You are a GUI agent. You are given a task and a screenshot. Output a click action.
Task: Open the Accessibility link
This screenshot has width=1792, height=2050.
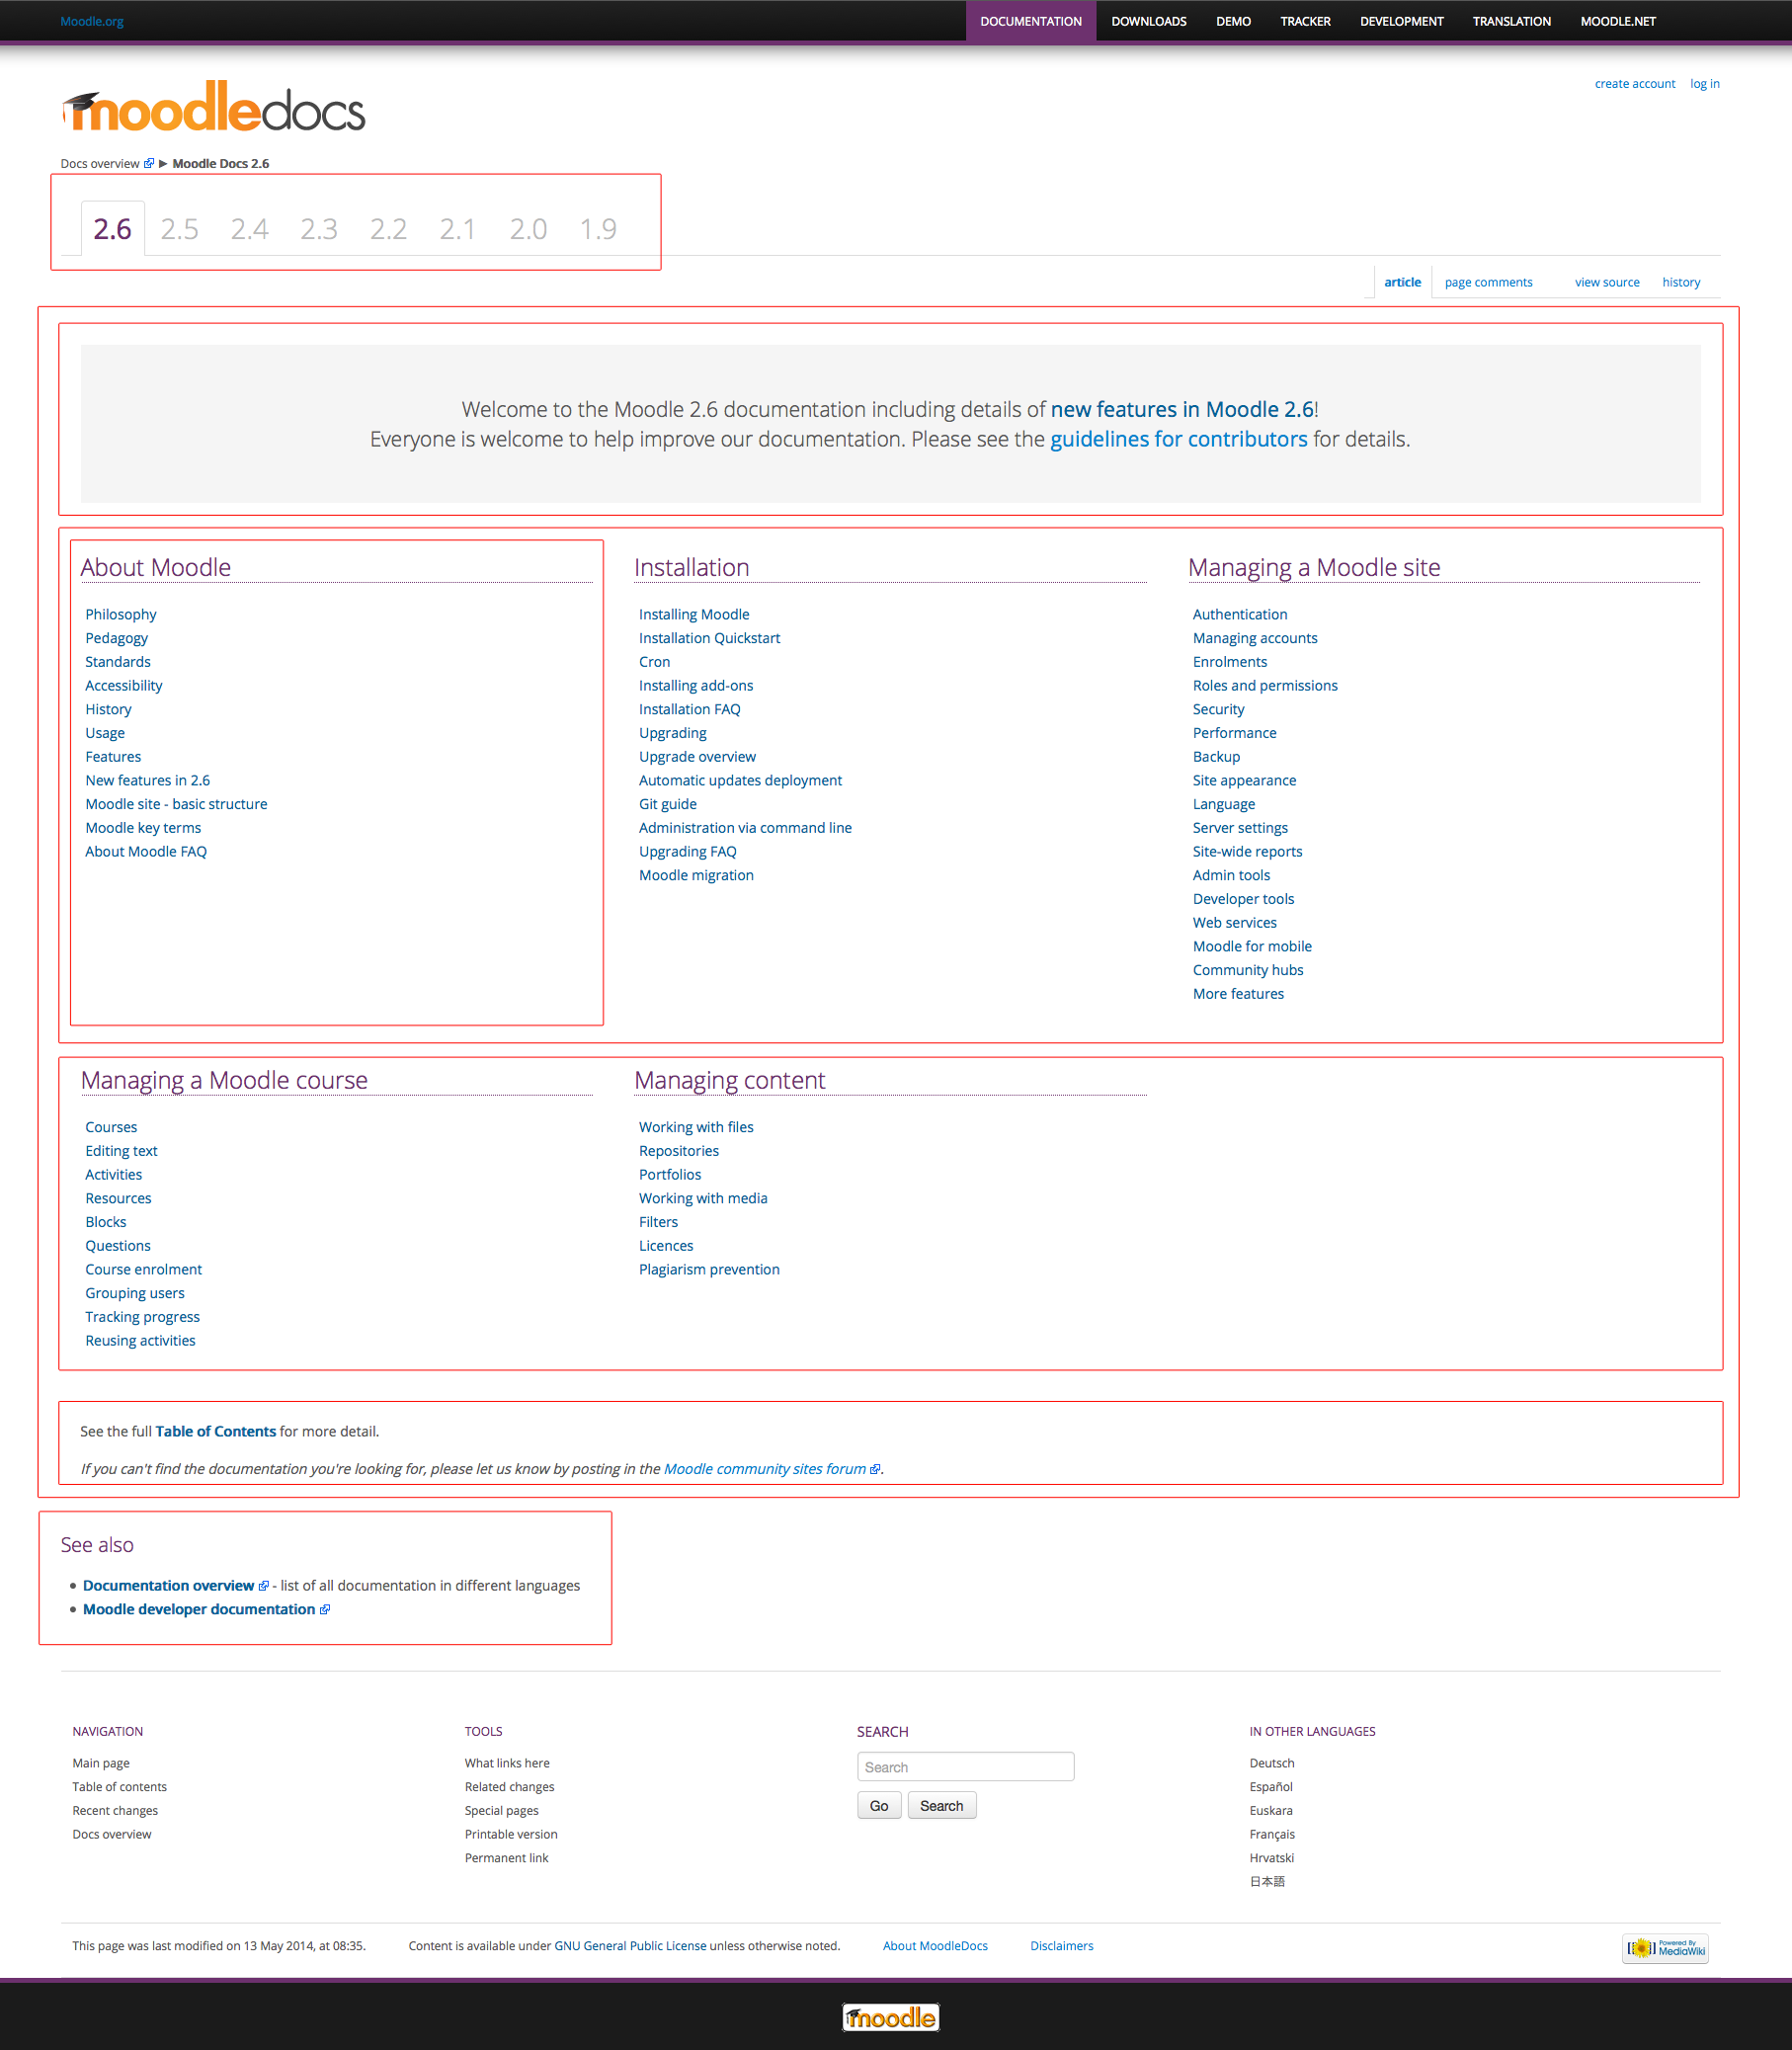(x=124, y=685)
